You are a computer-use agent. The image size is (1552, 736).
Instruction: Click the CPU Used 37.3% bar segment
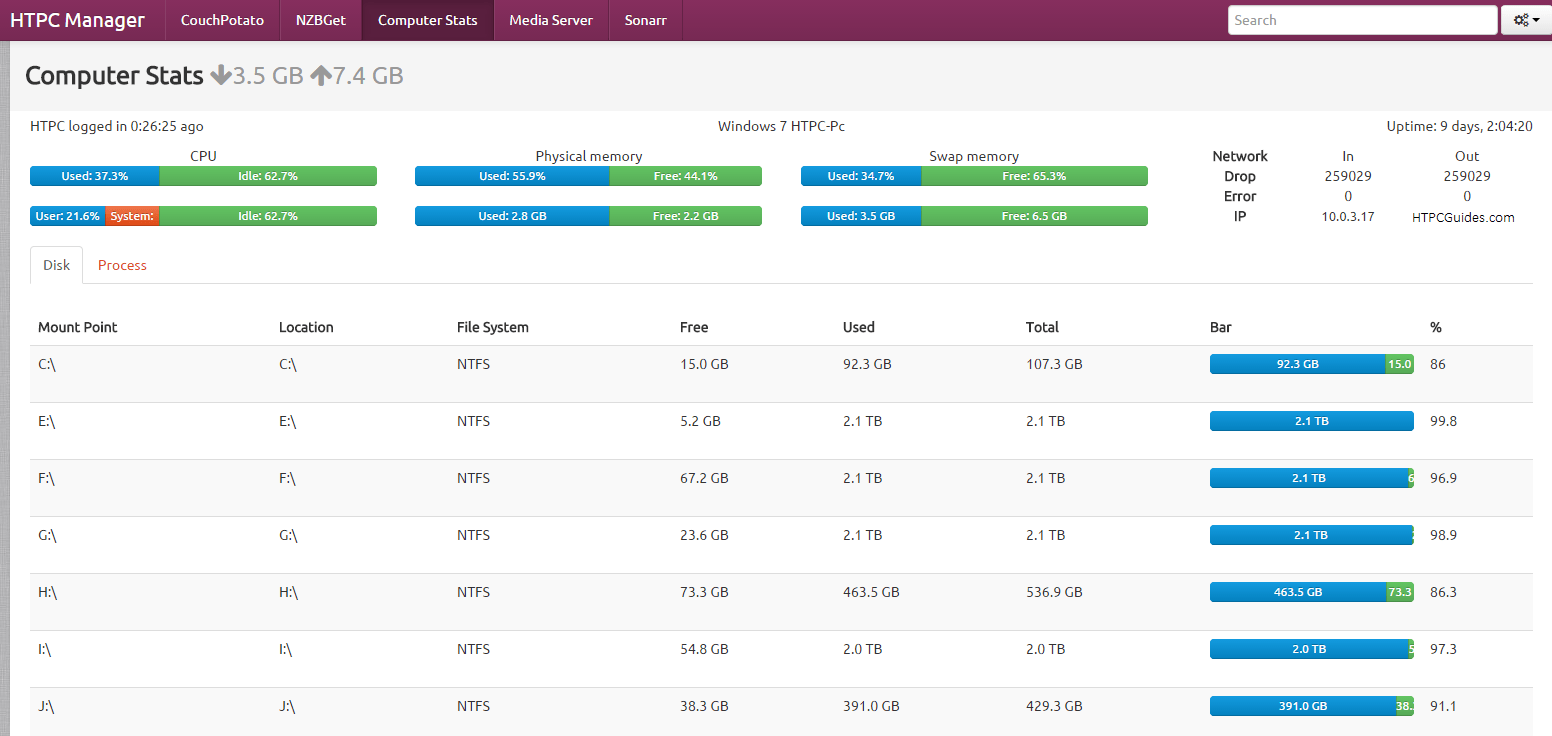tap(94, 176)
